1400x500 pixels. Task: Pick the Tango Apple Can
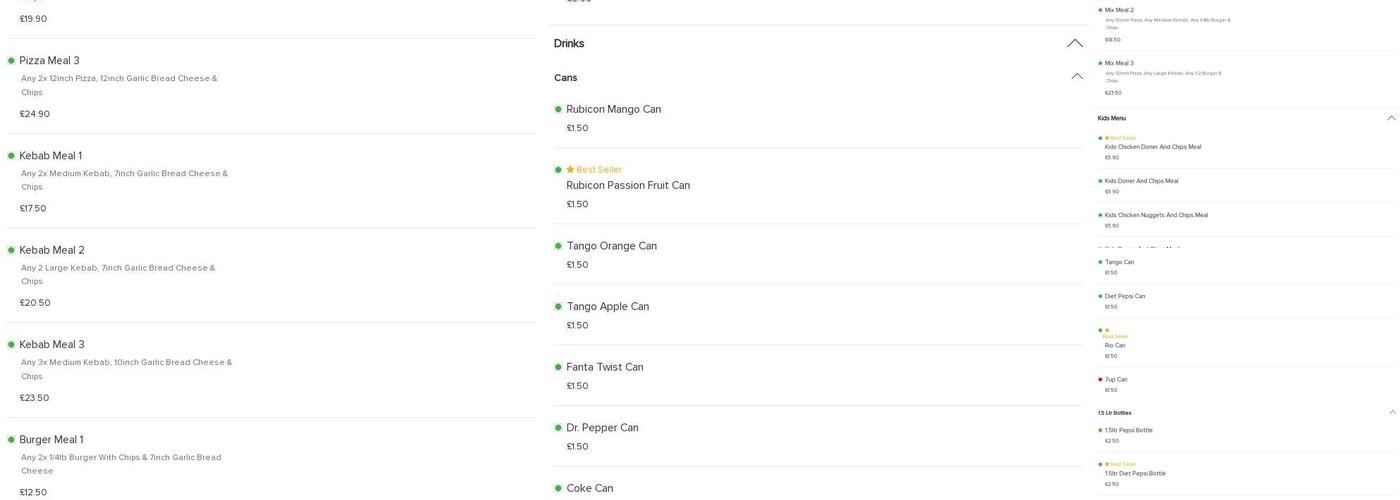(607, 307)
